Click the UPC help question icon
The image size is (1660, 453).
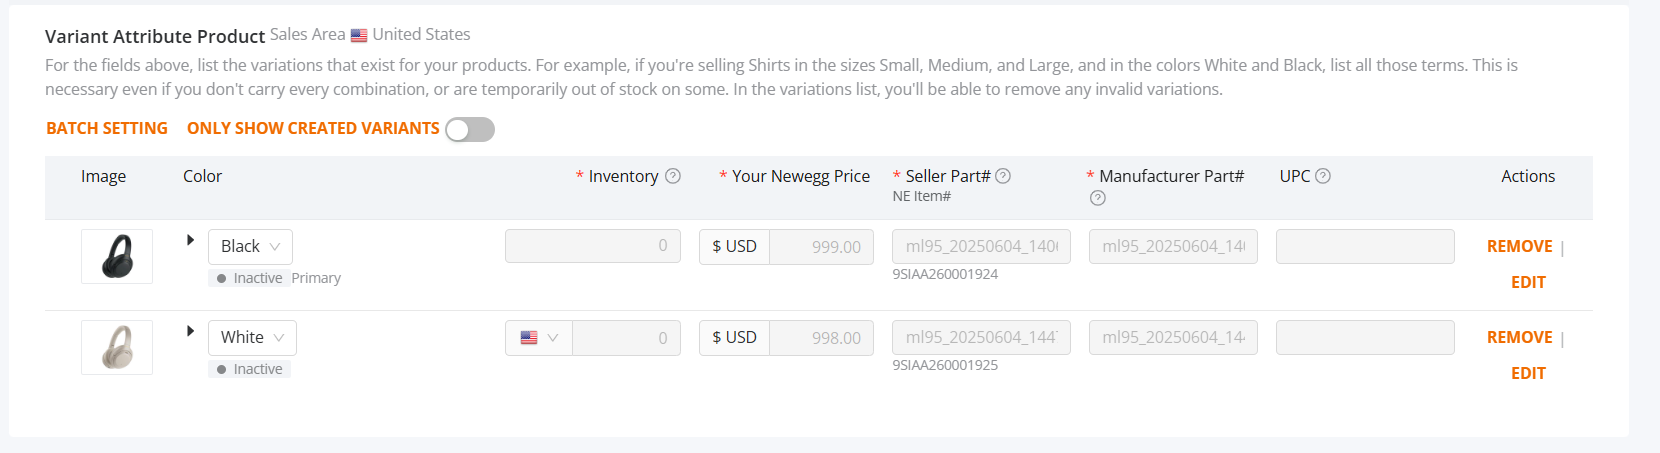tap(1323, 176)
